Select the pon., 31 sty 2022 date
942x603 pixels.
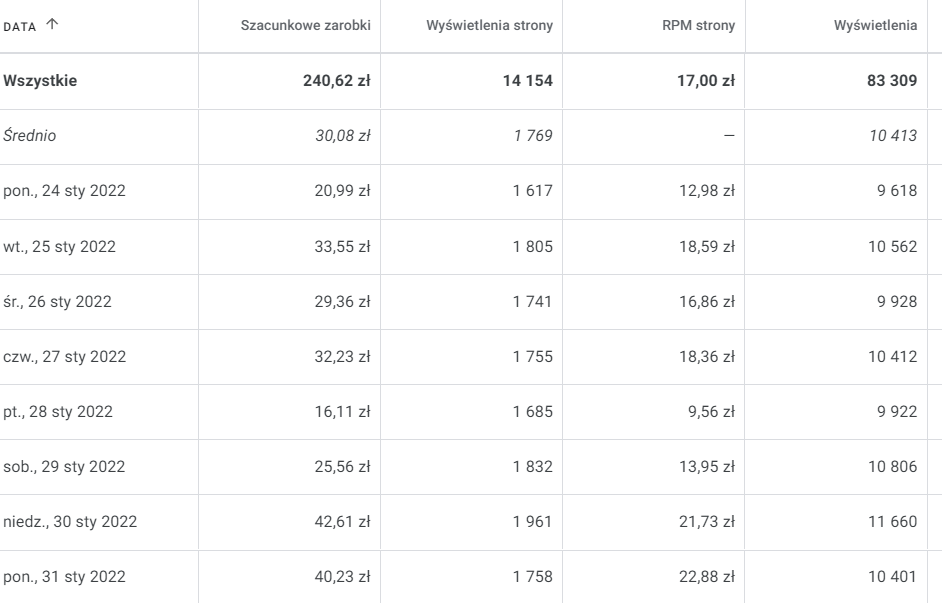click(x=65, y=576)
